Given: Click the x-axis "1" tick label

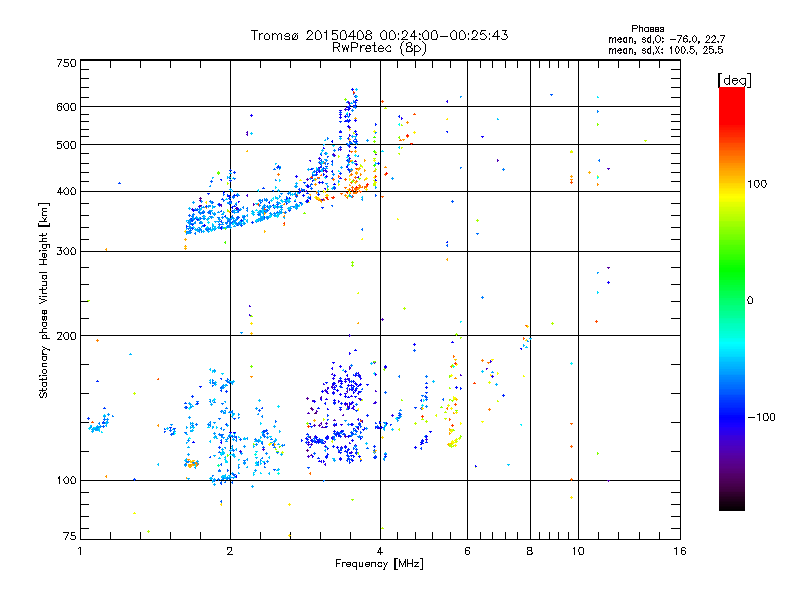Looking at the screenshot, I should click(x=80, y=551).
